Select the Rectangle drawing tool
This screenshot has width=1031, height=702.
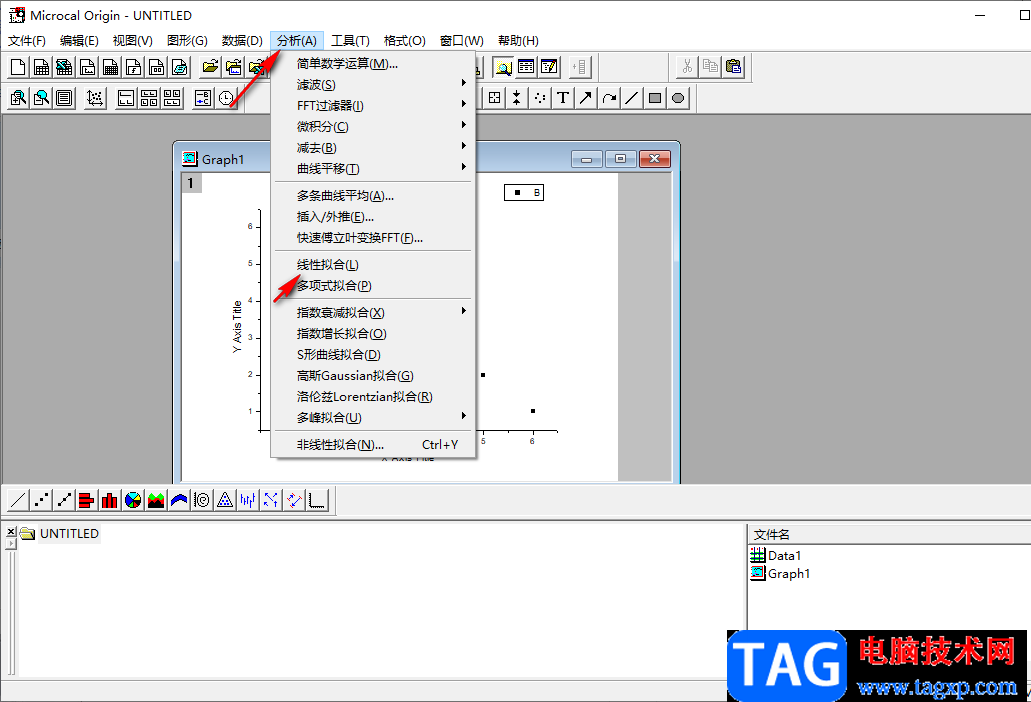(x=655, y=99)
